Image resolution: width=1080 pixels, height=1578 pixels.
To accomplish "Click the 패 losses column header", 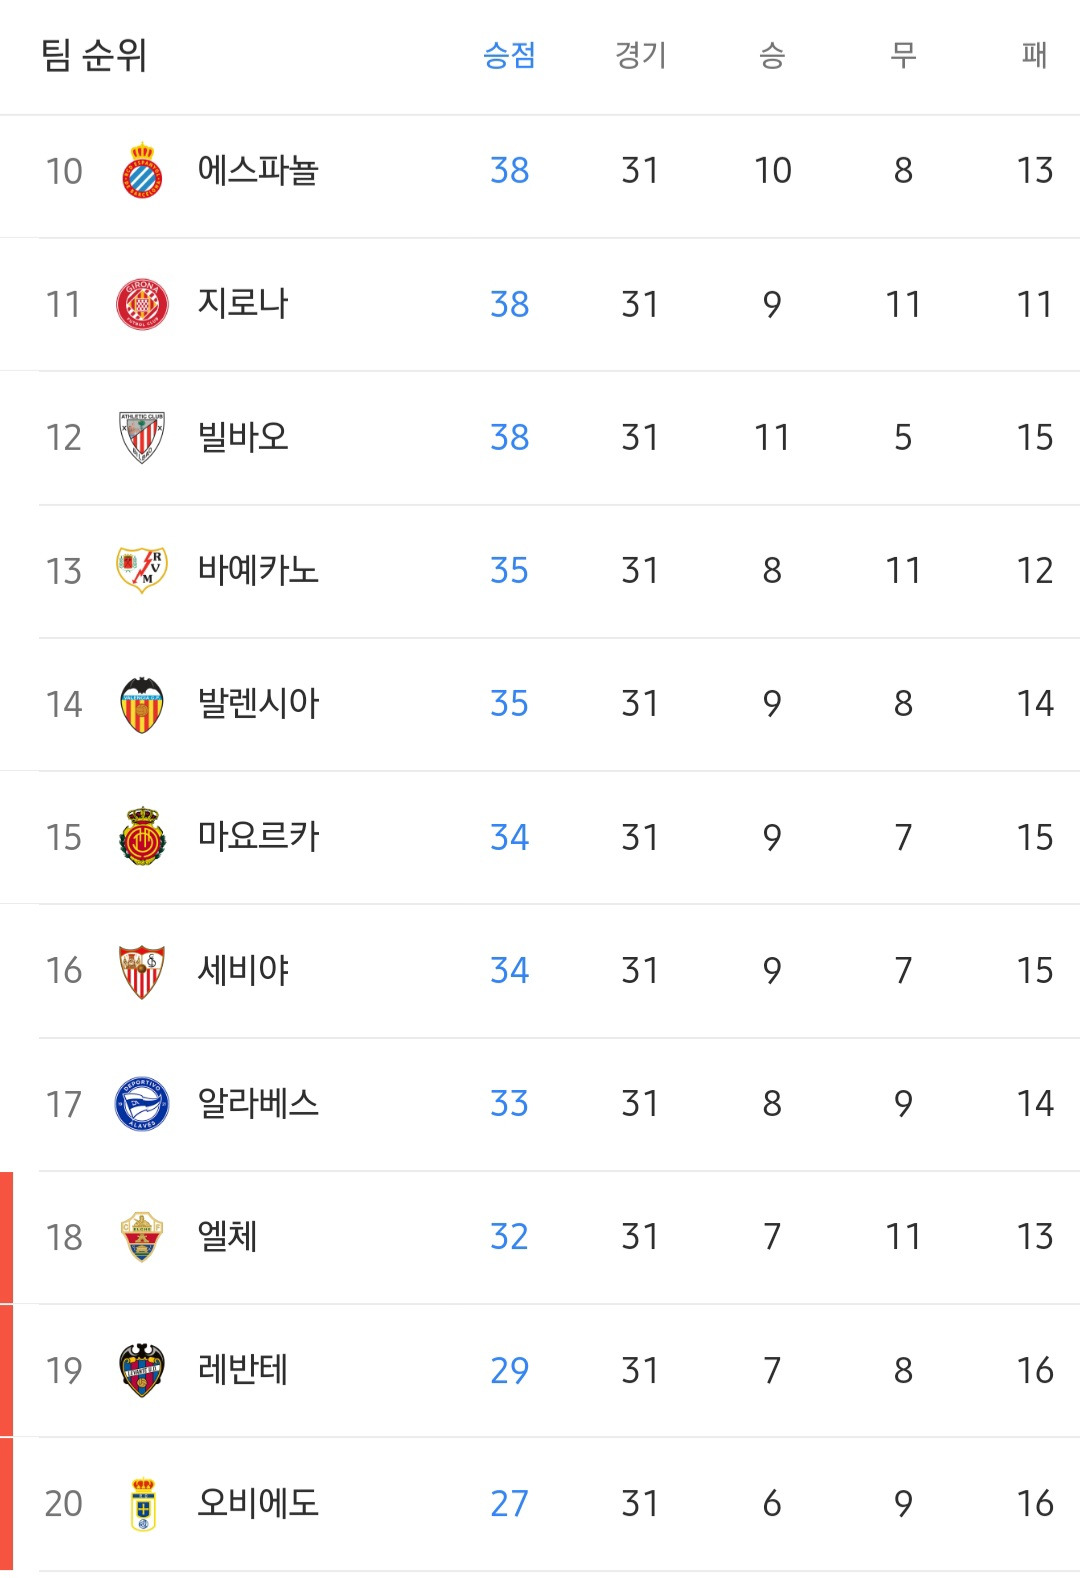I will tap(1034, 55).
